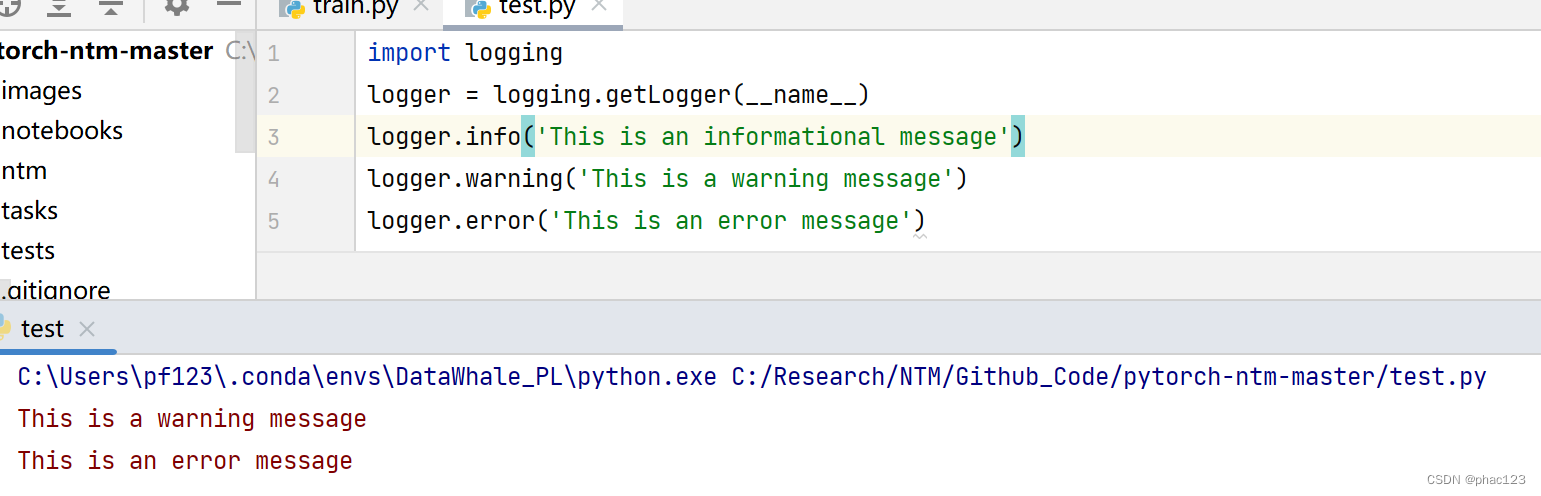Select the .gitignore file

(x=56, y=290)
